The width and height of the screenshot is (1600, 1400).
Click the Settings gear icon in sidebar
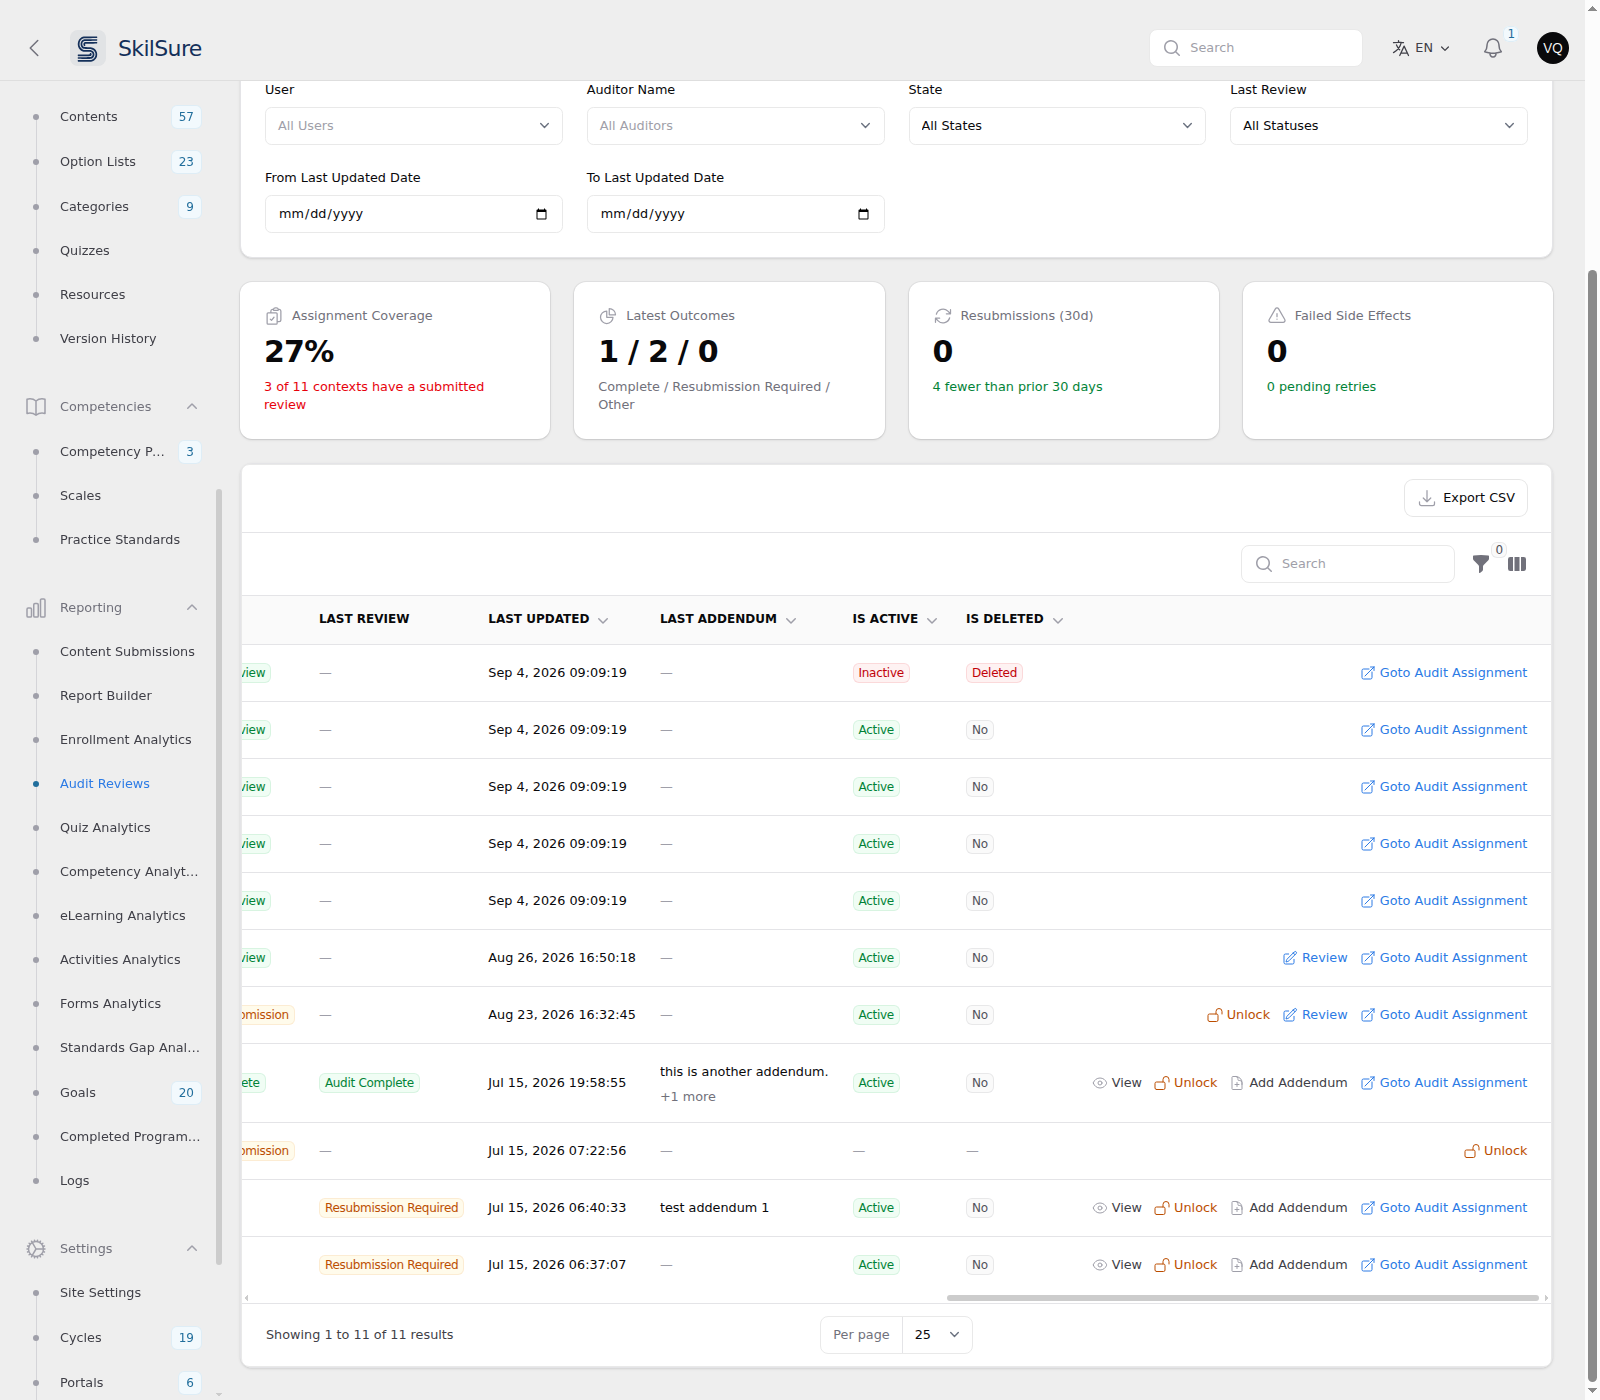[x=36, y=1249]
